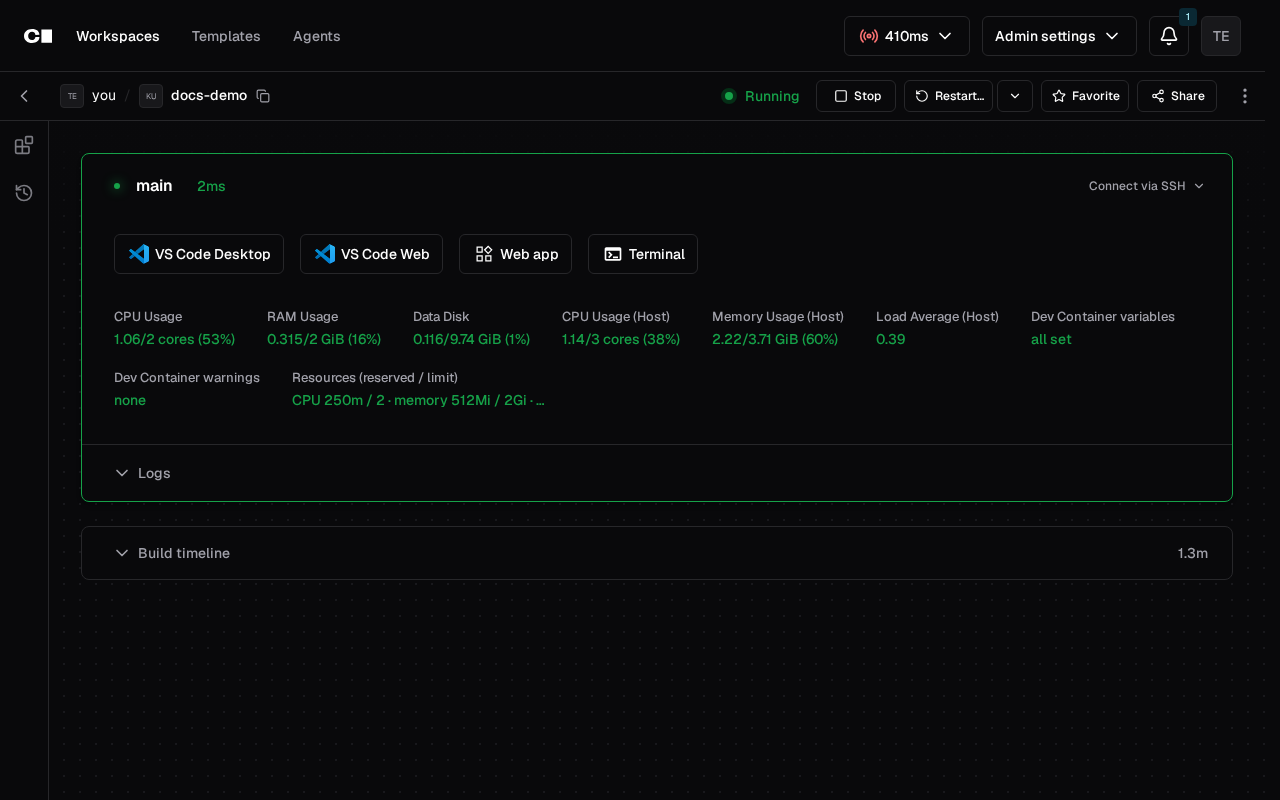Viewport: 1280px width, 800px height.
Task: Click the CPU Usage value 1.06/2 cores
Action: (x=175, y=339)
